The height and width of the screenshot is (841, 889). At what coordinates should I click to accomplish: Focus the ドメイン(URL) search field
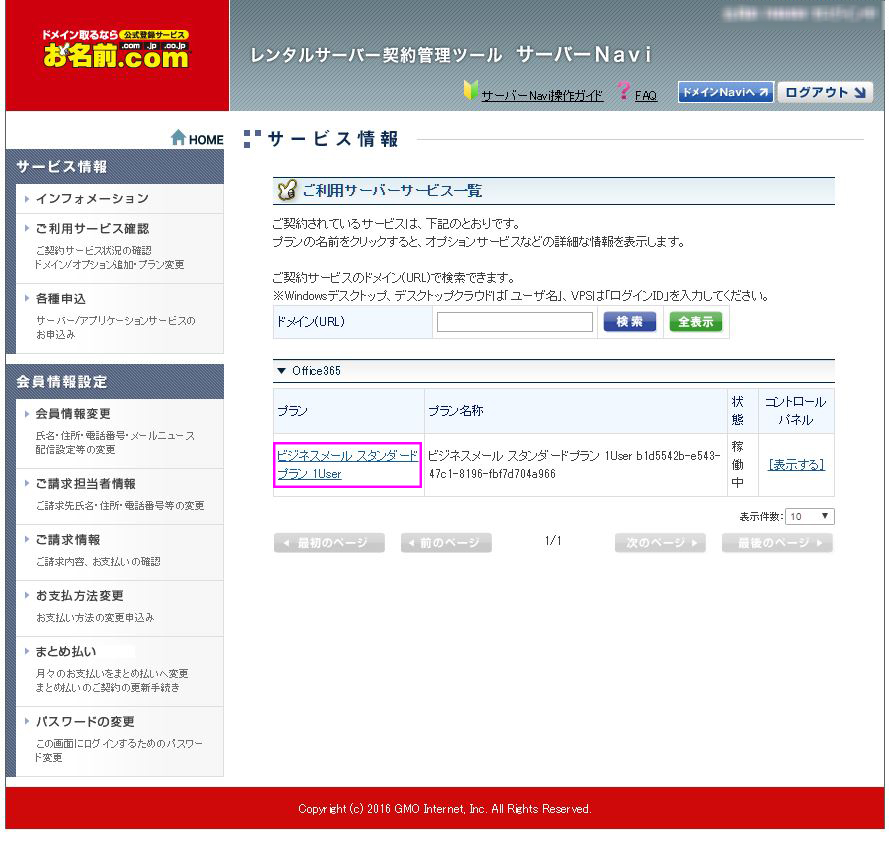[x=515, y=322]
